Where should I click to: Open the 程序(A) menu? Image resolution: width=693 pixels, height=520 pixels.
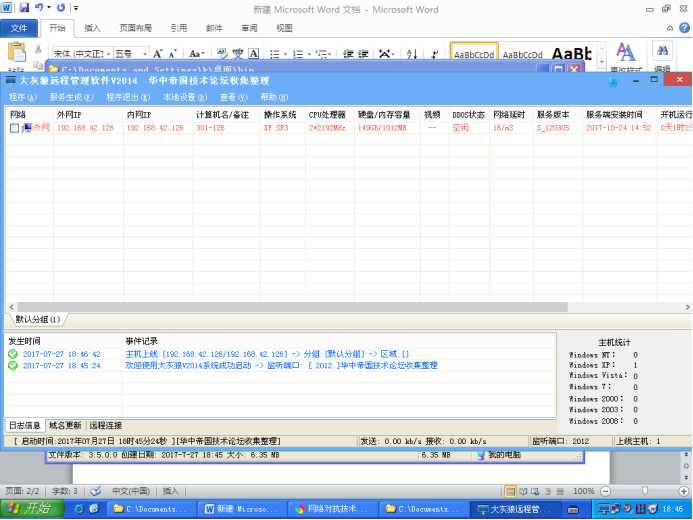coord(23,97)
